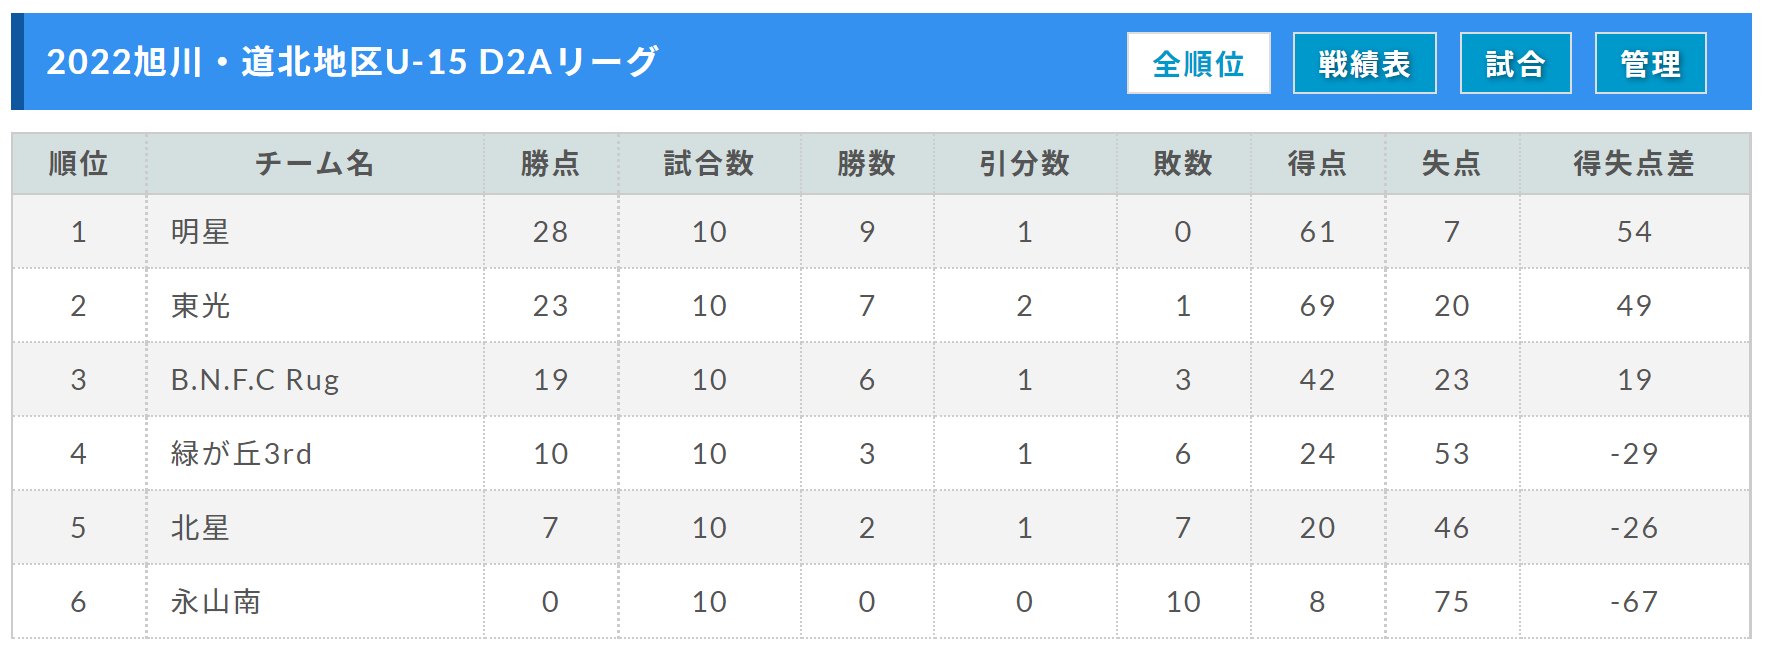This screenshot has width=1765, height=652.
Task: Click the 勝点 column header
Action: point(550,163)
